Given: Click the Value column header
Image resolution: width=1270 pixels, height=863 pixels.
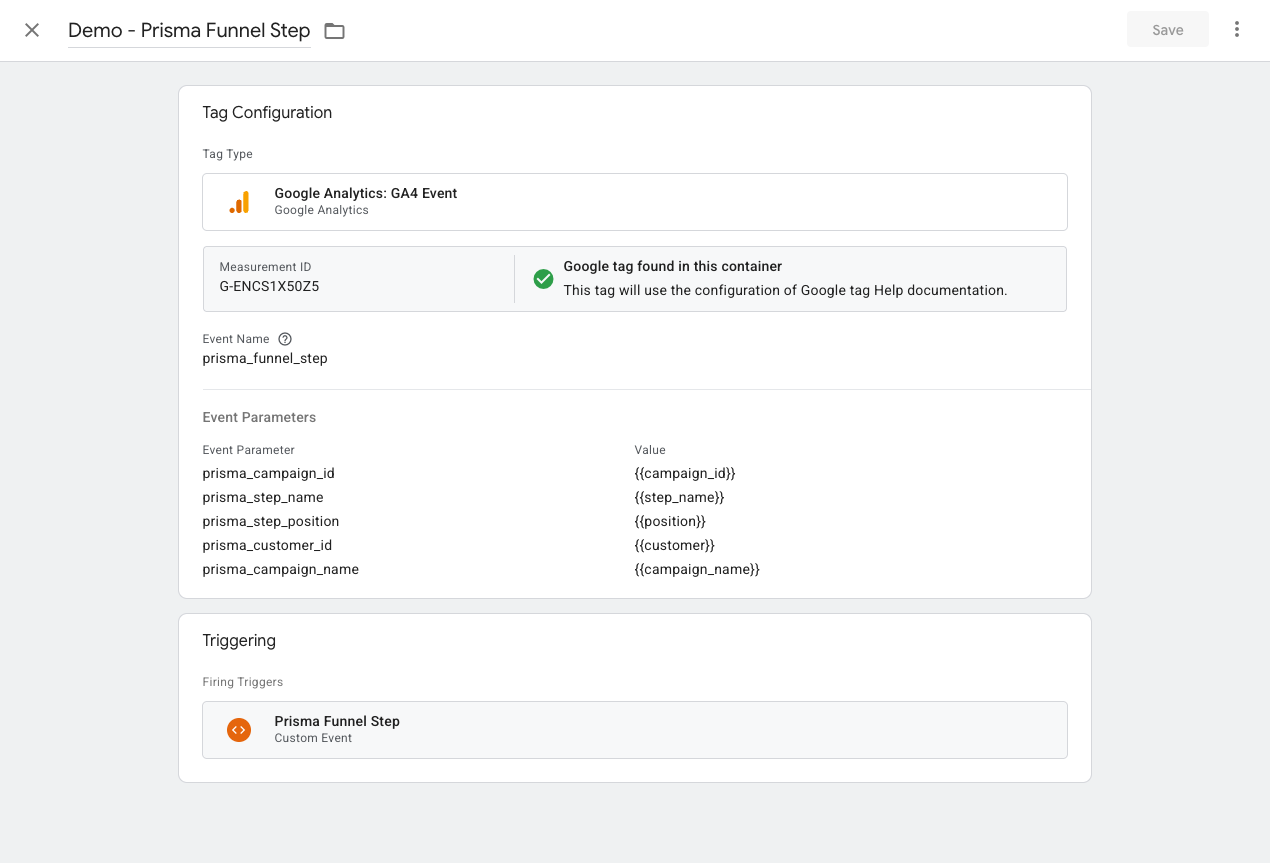Looking at the screenshot, I should 650,450.
